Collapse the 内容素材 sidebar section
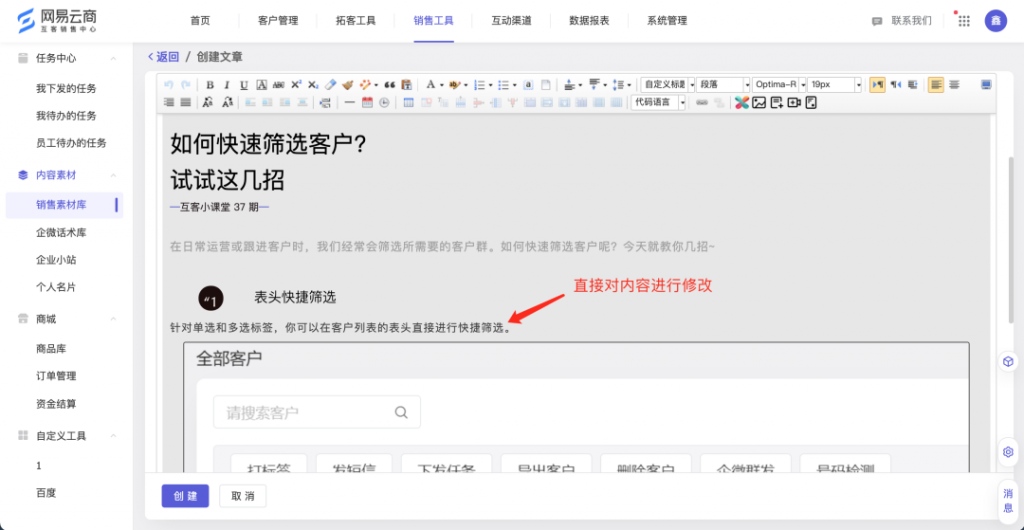 tap(113, 175)
